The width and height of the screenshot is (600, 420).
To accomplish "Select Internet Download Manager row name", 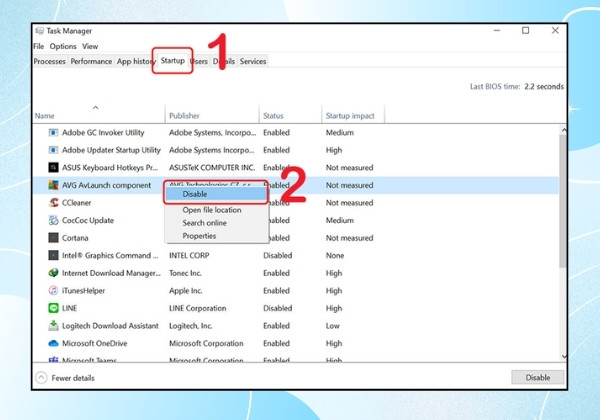I will [111, 273].
